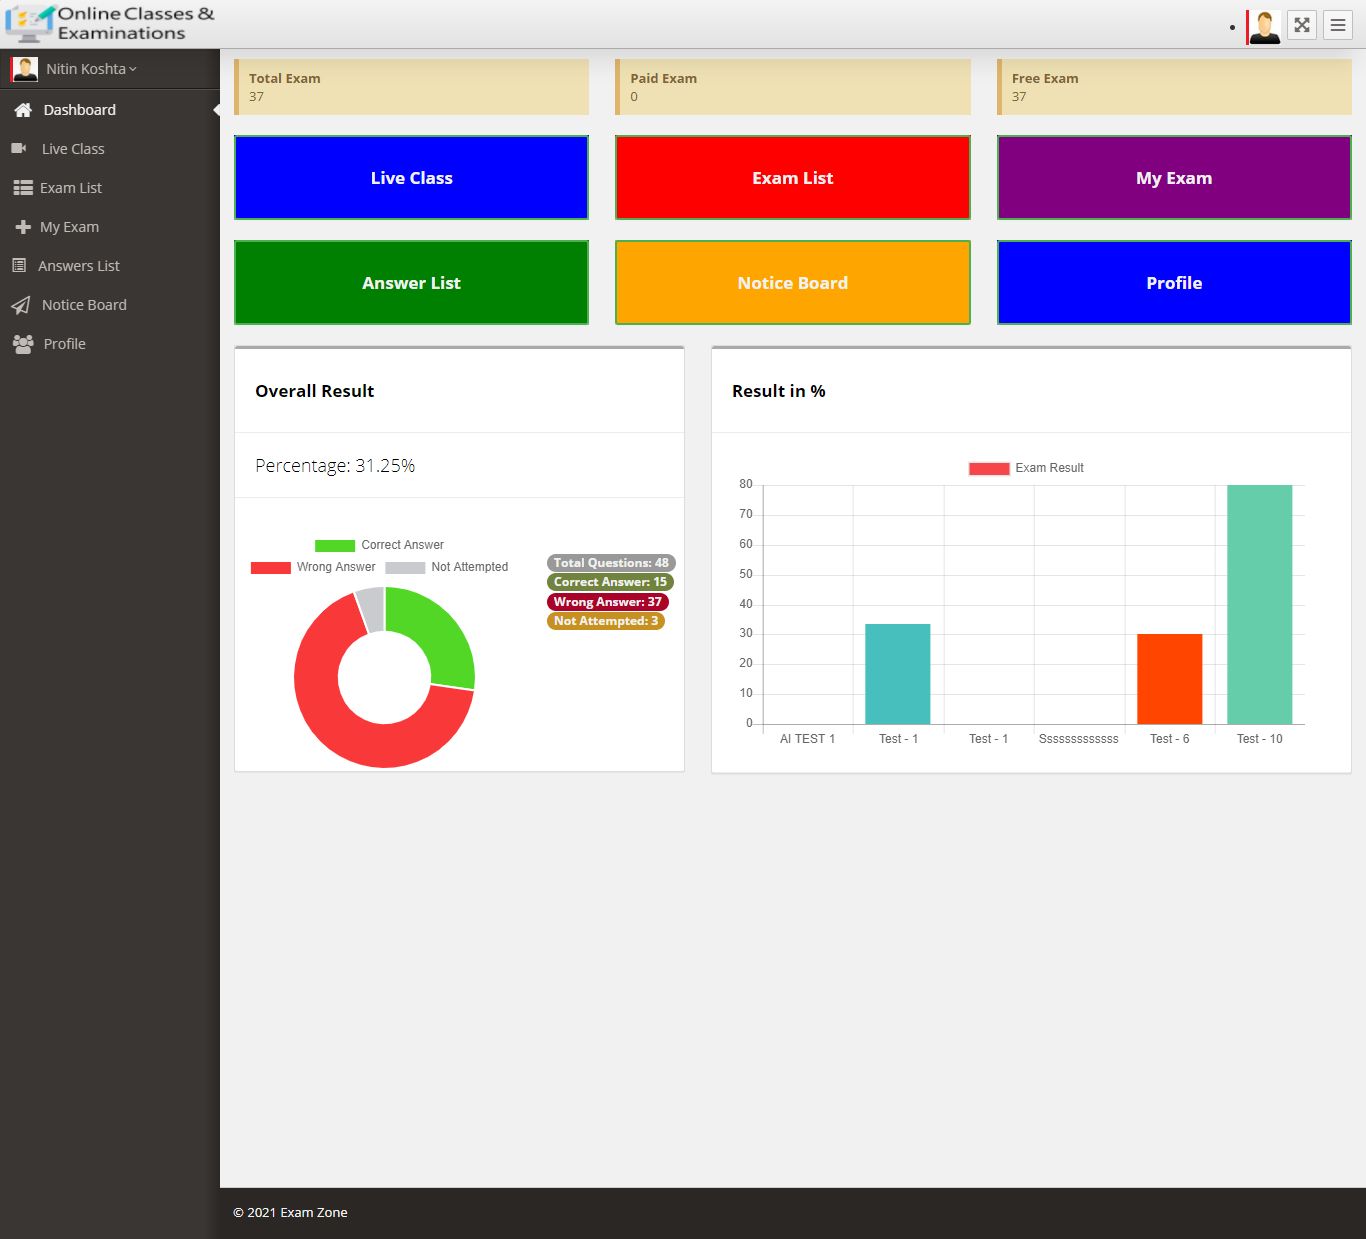Click the Online Classes & Examinations logo
Image resolution: width=1366 pixels, height=1239 pixels.
pyautogui.click(x=110, y=24)
